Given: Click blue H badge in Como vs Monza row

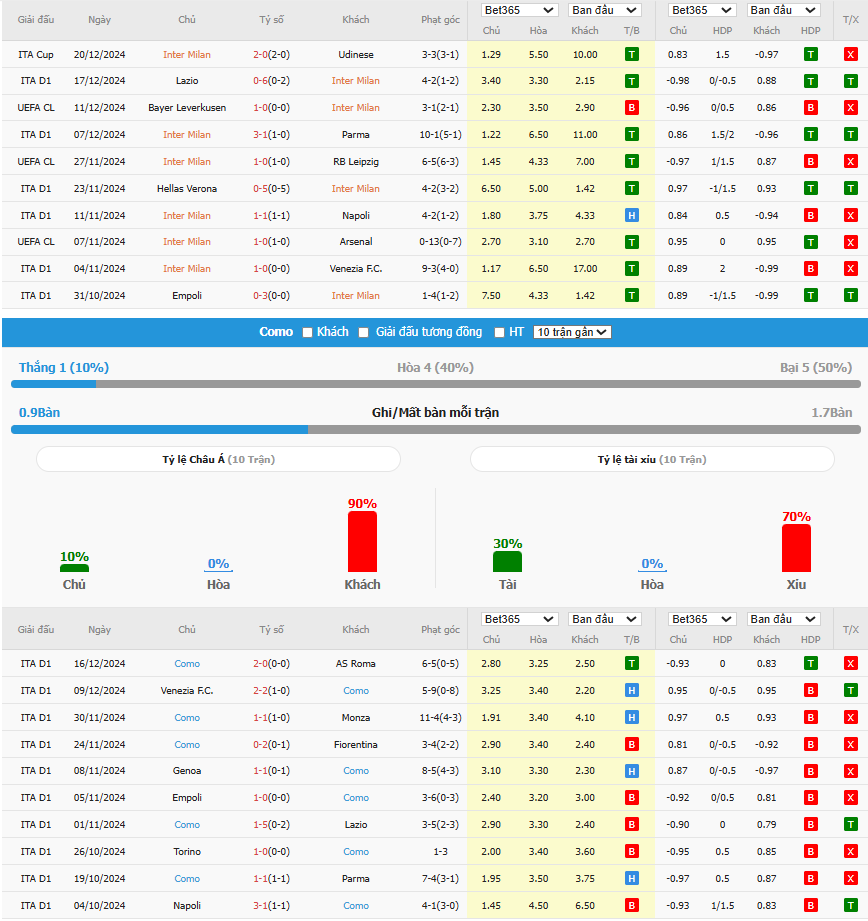Looking at the screenshot, I should [x=631, y=718].
